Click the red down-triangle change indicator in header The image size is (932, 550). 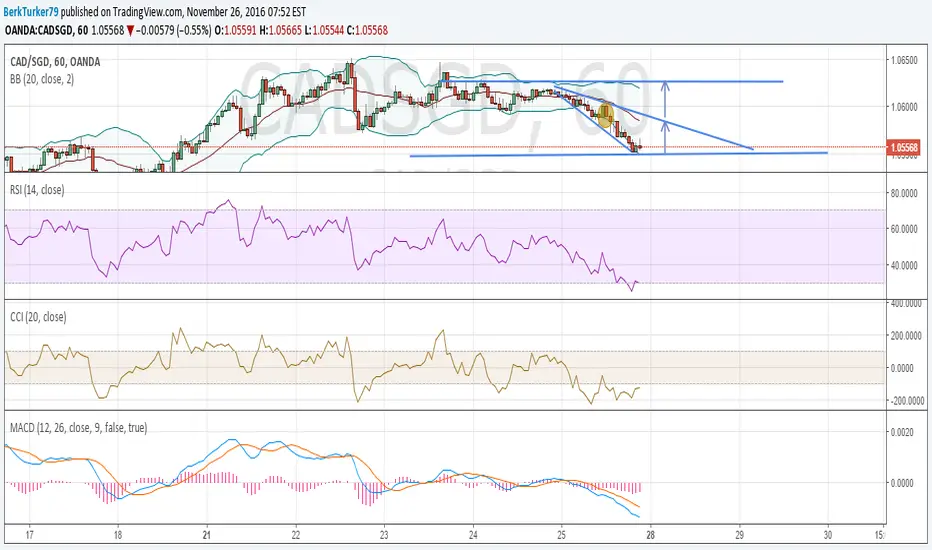(x=130, y=30)
